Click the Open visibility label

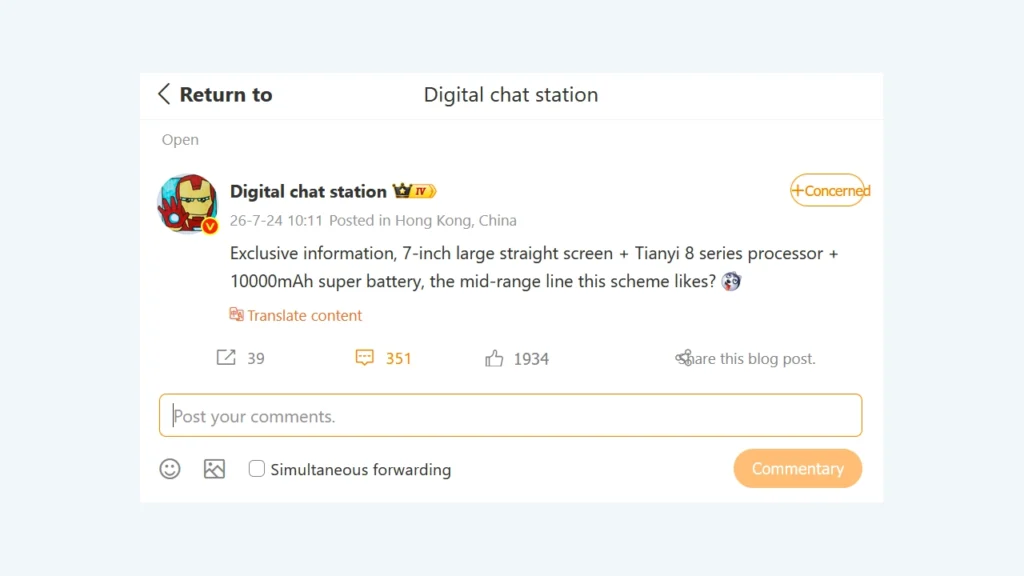180,140
